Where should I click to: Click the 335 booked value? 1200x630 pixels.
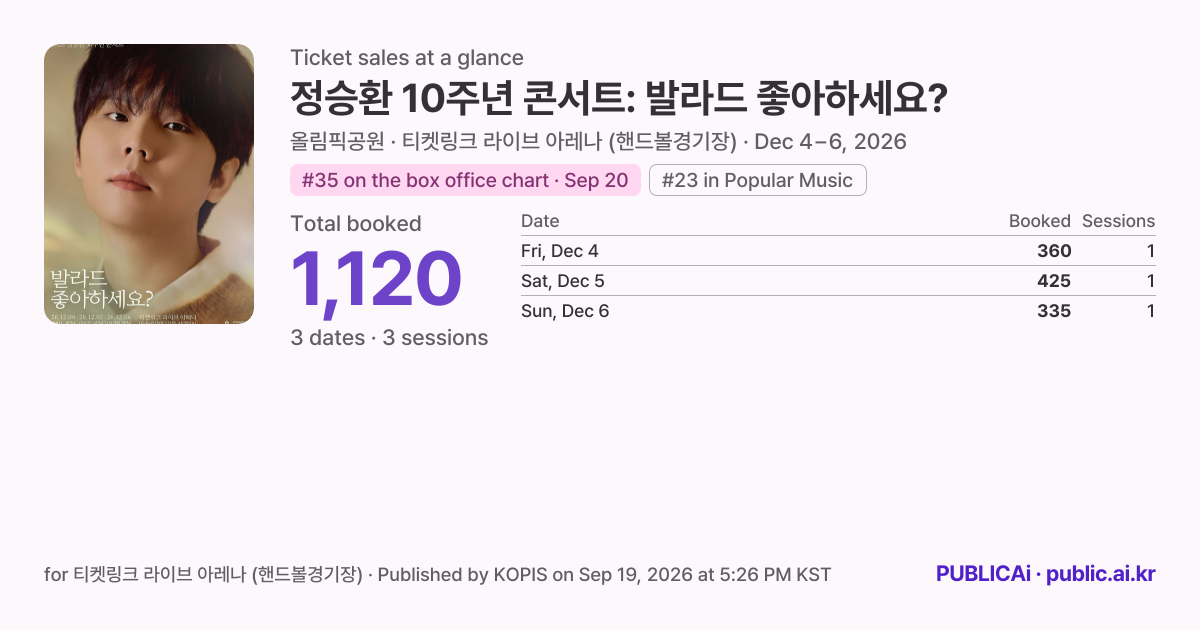(1054, 311)
